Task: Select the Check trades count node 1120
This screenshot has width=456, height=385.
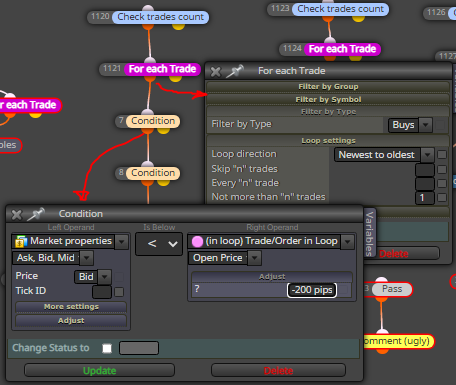Action: (161, 17)
